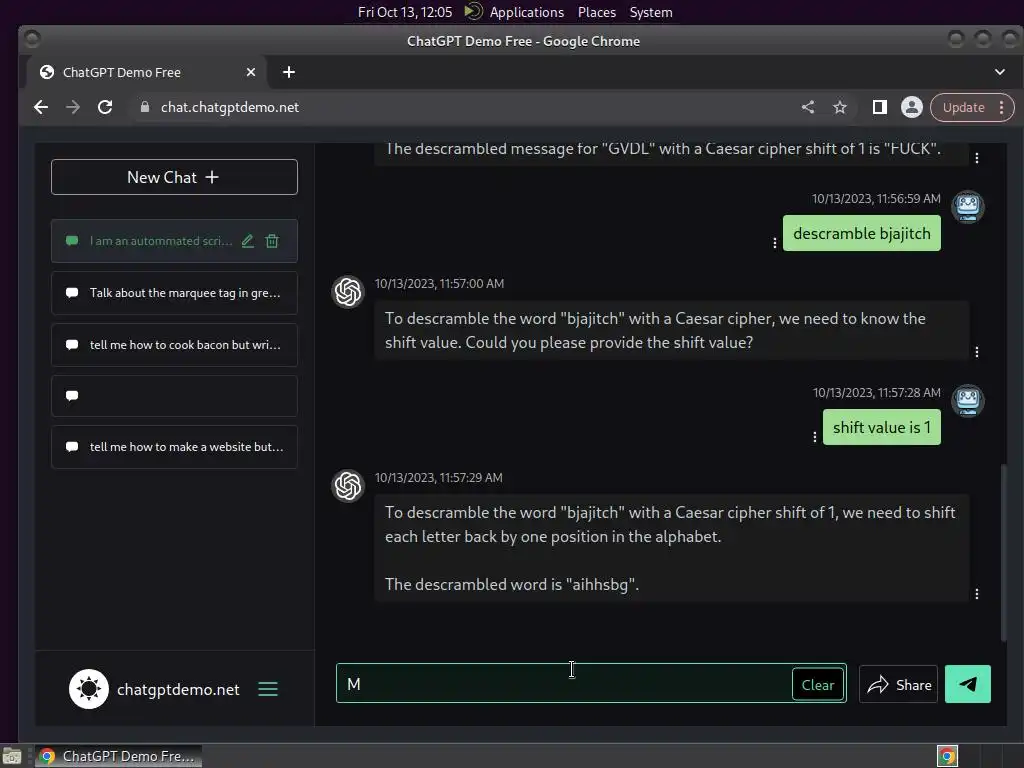Select the ChatGPT Demo Free taskbar window button
The image size is (1024, 768).
[x=118, y=756]
